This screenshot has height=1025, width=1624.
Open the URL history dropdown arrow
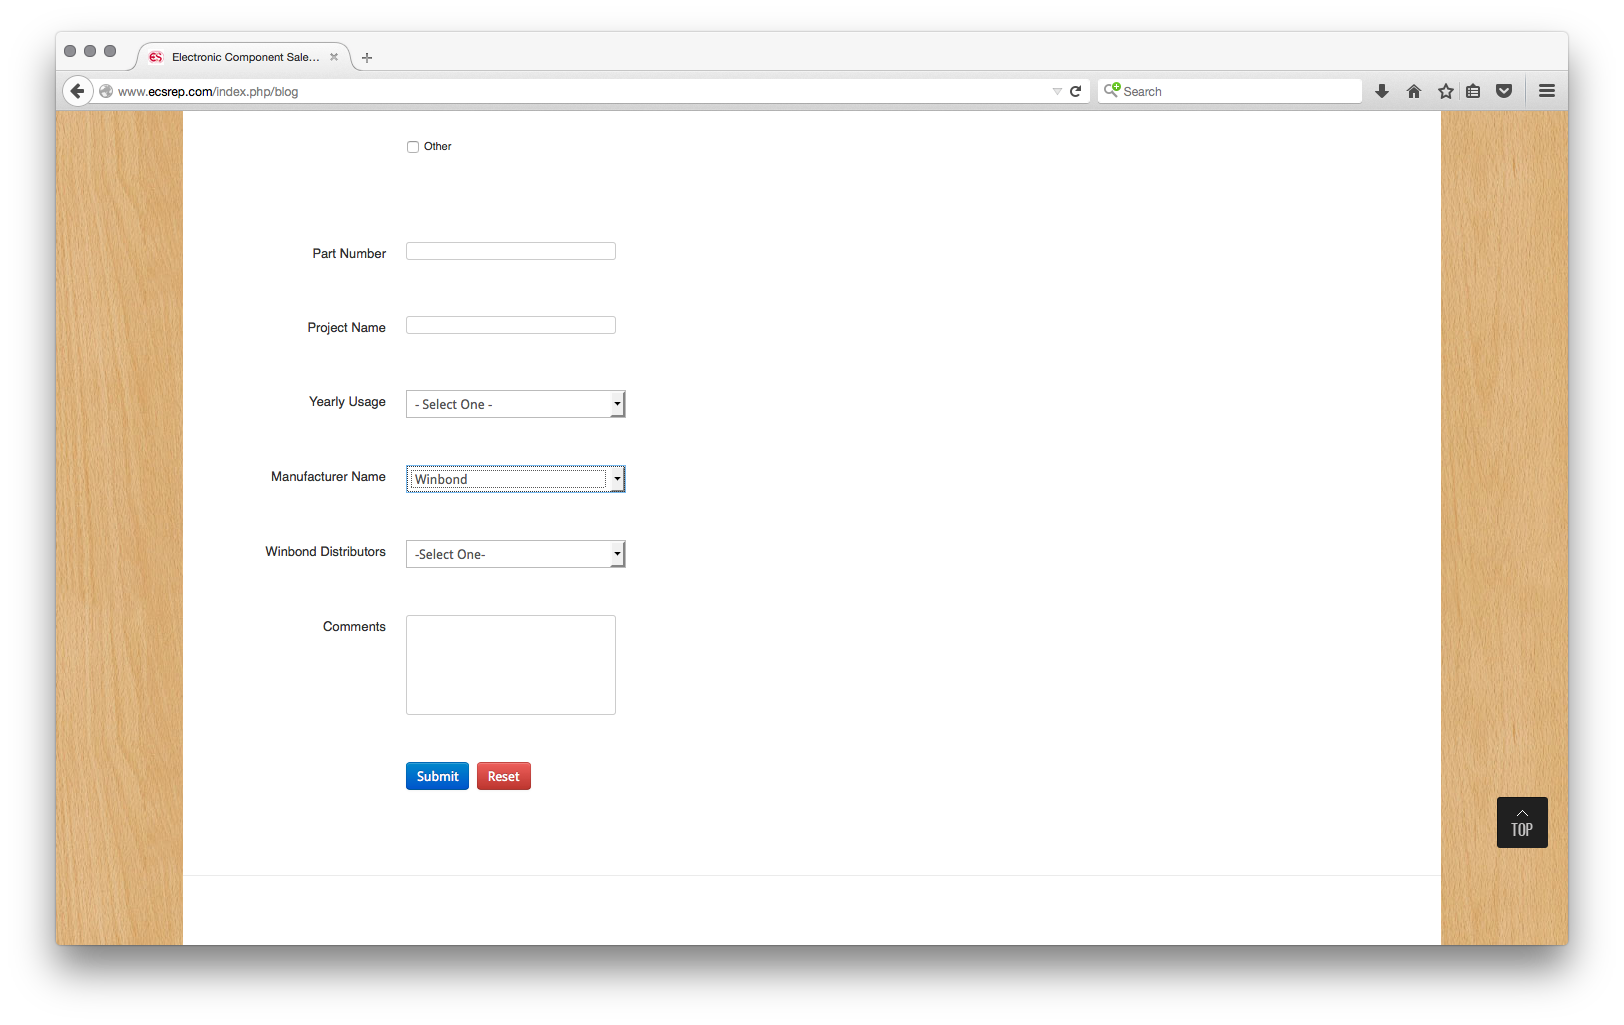[1057, 91]
